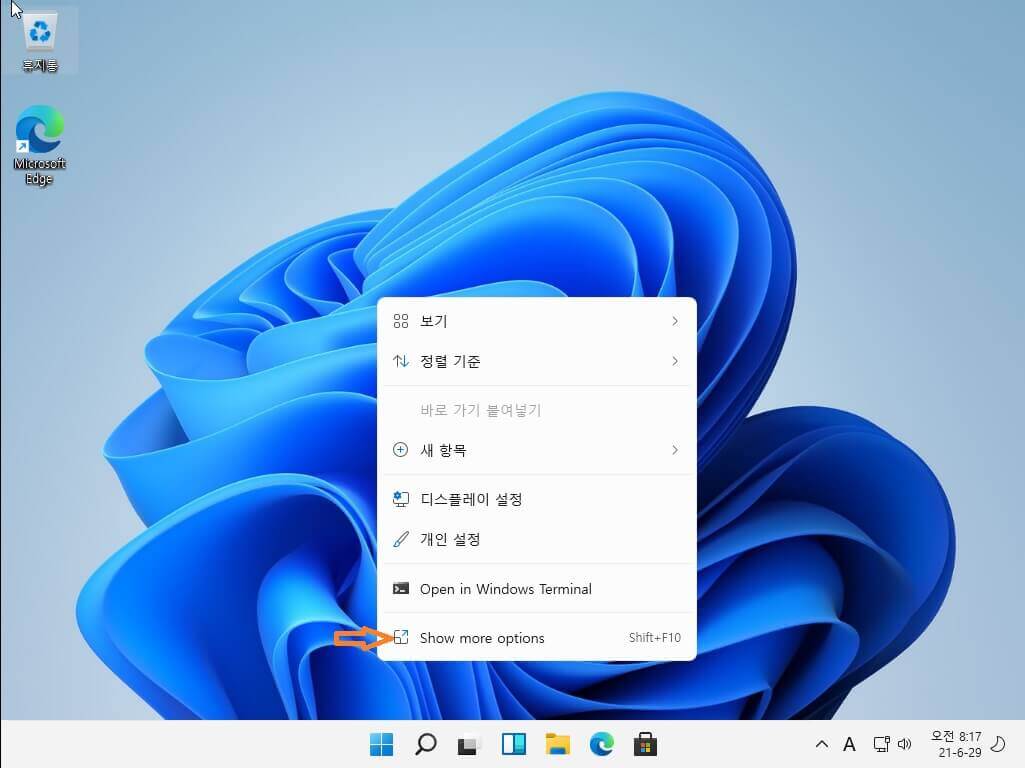Open the clock and date flyout
Image resolution: width=1025 pixels, height=768 pixels.
(956, 744)
